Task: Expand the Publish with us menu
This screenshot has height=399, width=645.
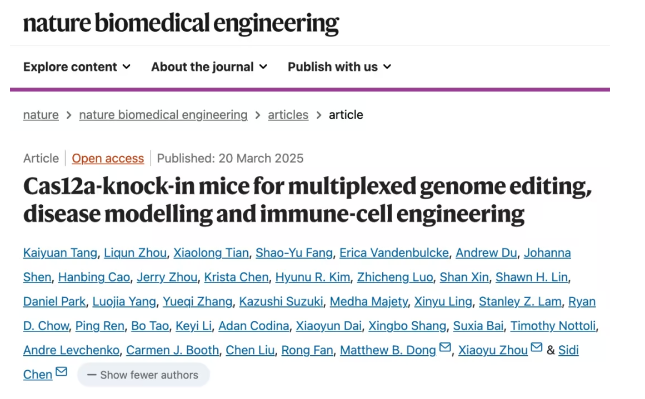Action: [x=339, y=67]
